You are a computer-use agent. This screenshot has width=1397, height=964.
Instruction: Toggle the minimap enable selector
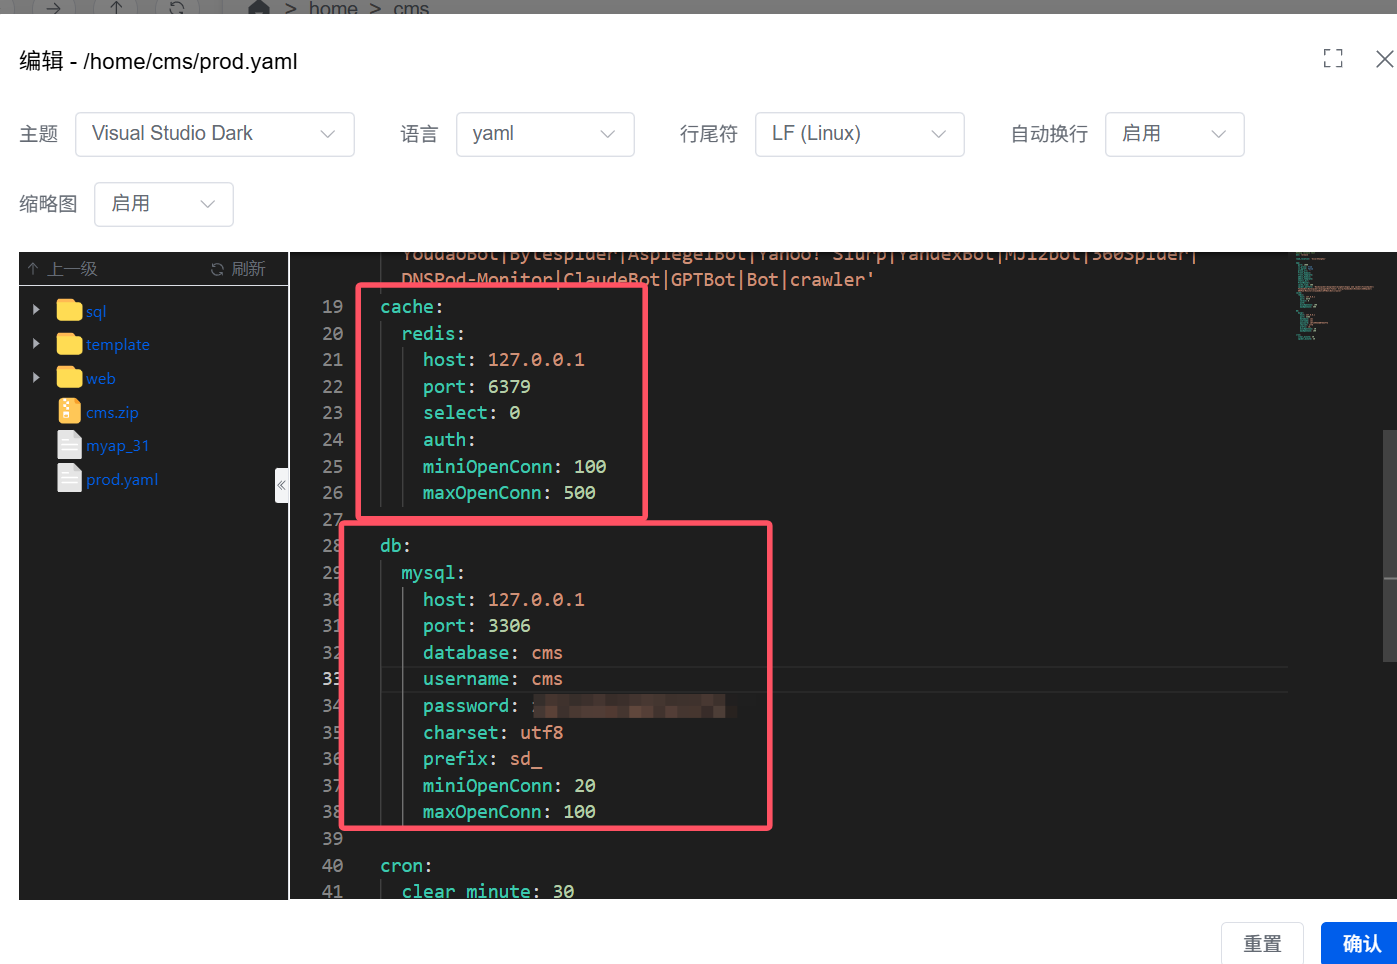coord(163,204)
